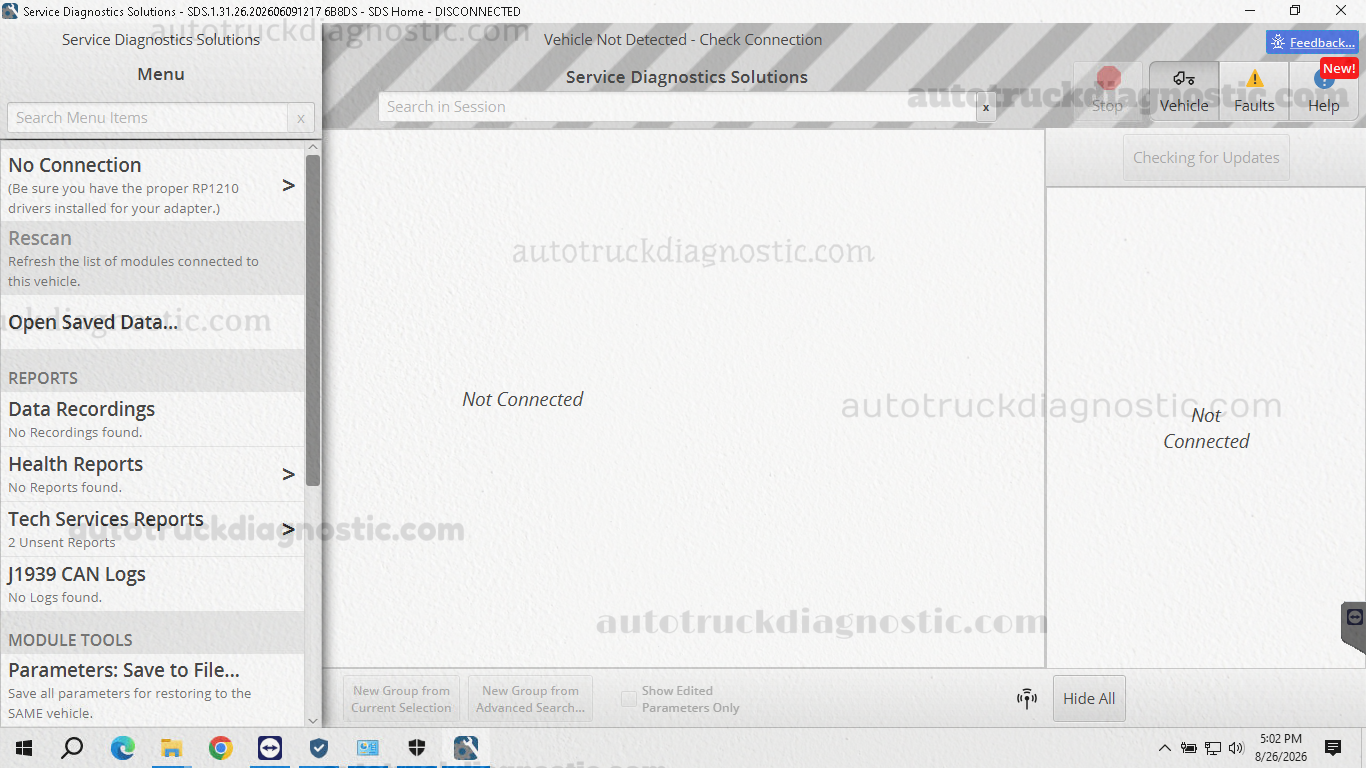Select the Rescan menu item

point(152,258)
